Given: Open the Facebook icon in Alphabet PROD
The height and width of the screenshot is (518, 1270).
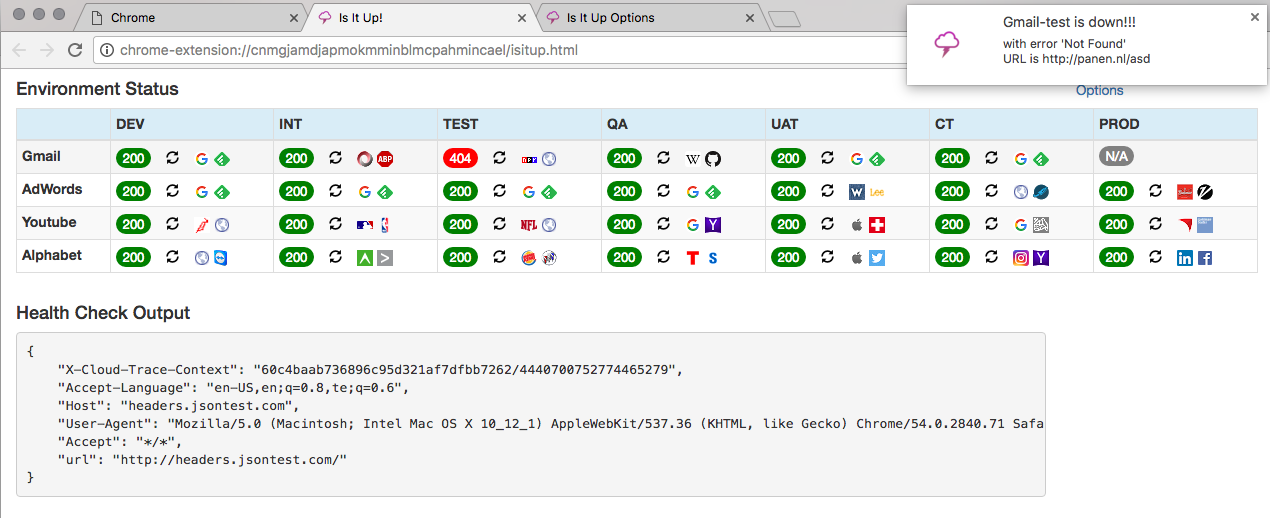Looking at the screenshot, I should tap(1205, 258).
